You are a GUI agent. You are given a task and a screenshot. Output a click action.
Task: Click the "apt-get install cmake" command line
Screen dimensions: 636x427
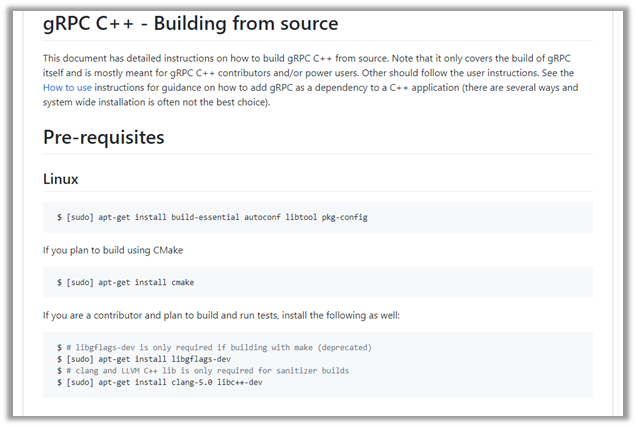click(125, 282)
